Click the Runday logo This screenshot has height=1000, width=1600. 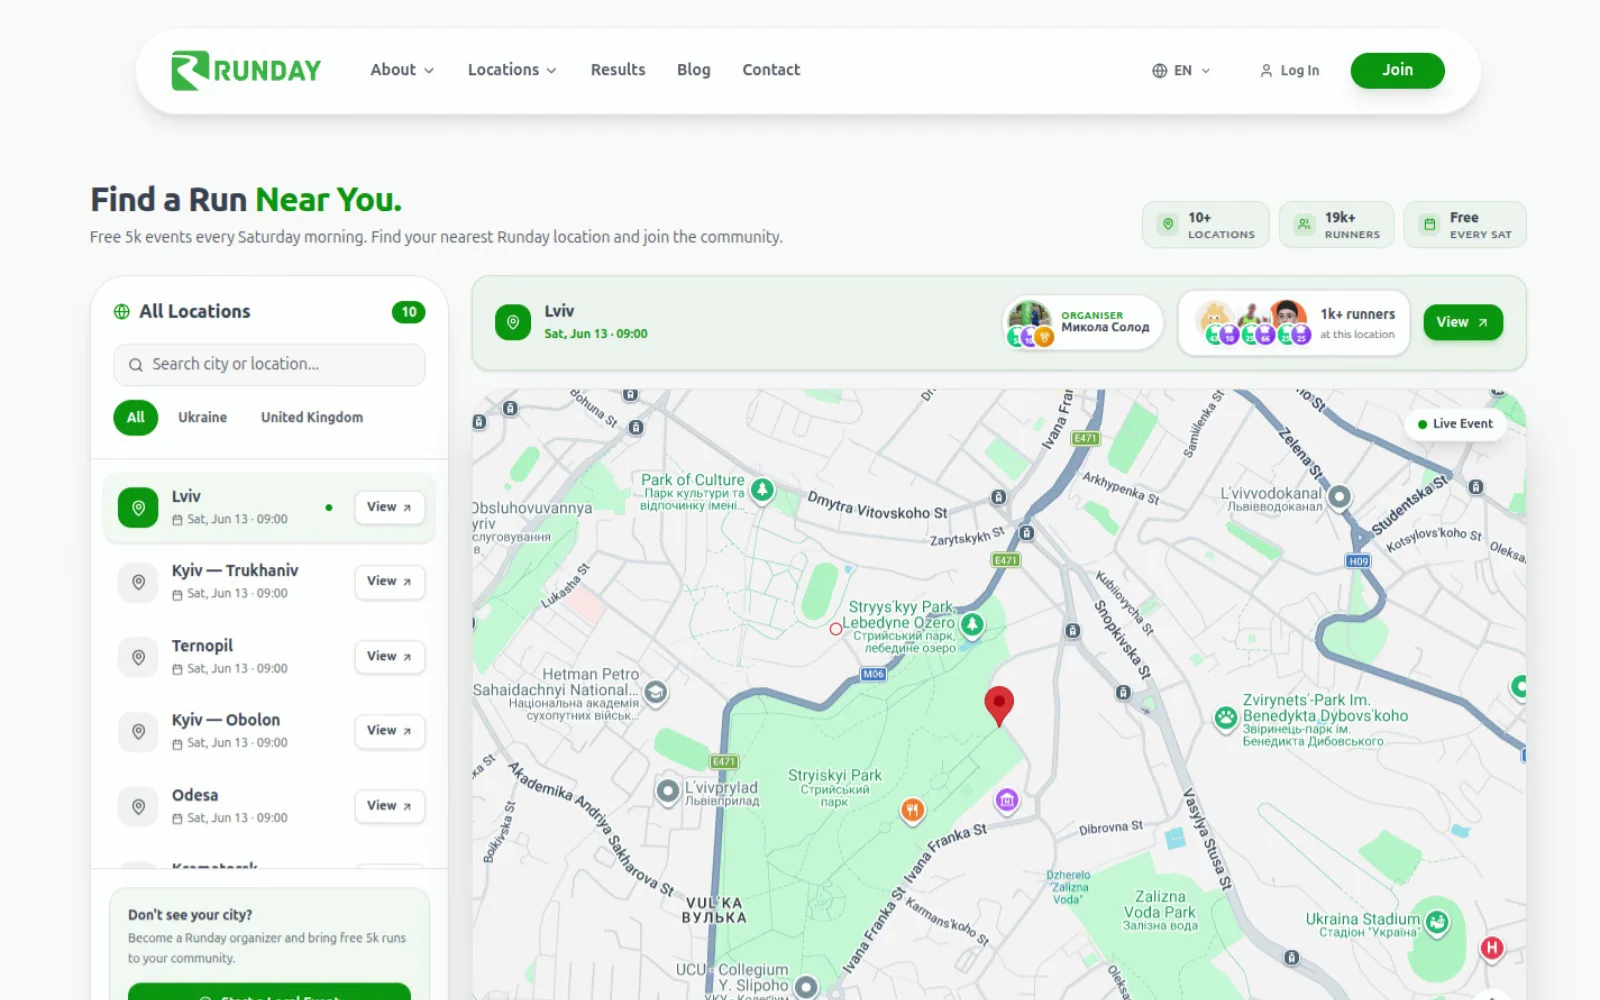click(x=246, y=70)
